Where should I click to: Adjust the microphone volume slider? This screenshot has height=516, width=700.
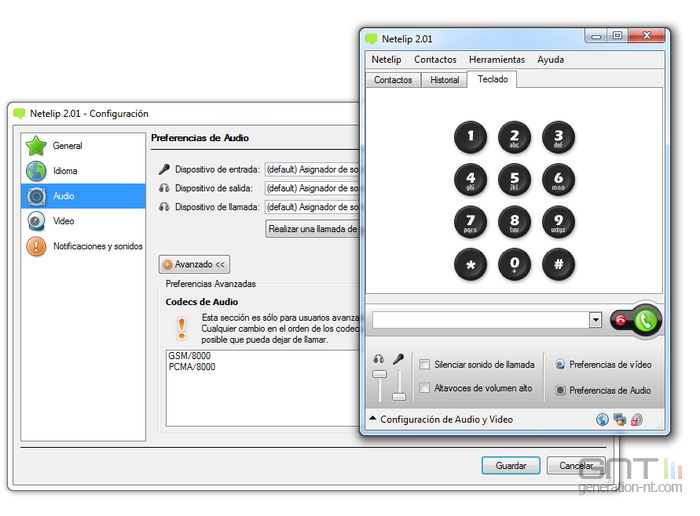399,396
